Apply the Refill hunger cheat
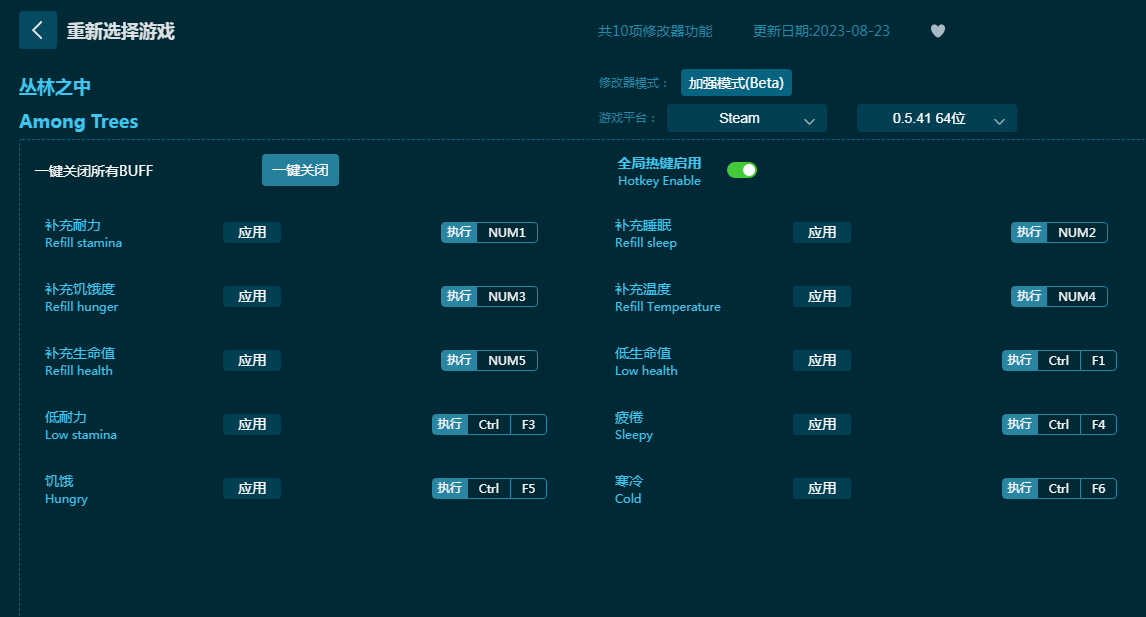Image resolution: width=1146 pixels, height=617 pixels. point(252,296)
